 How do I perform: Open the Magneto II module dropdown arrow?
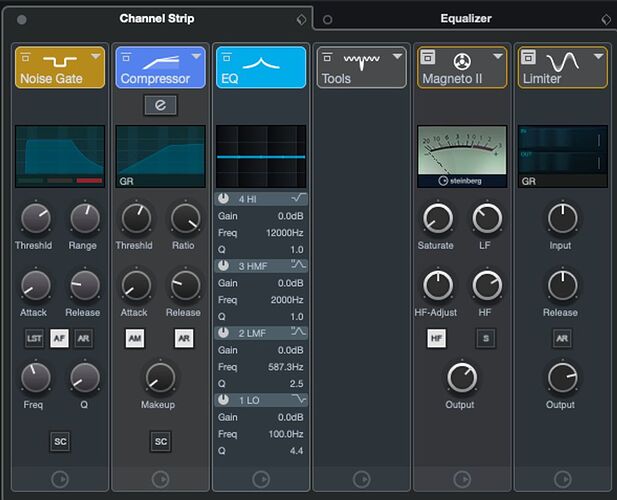(x=498, y=57)
